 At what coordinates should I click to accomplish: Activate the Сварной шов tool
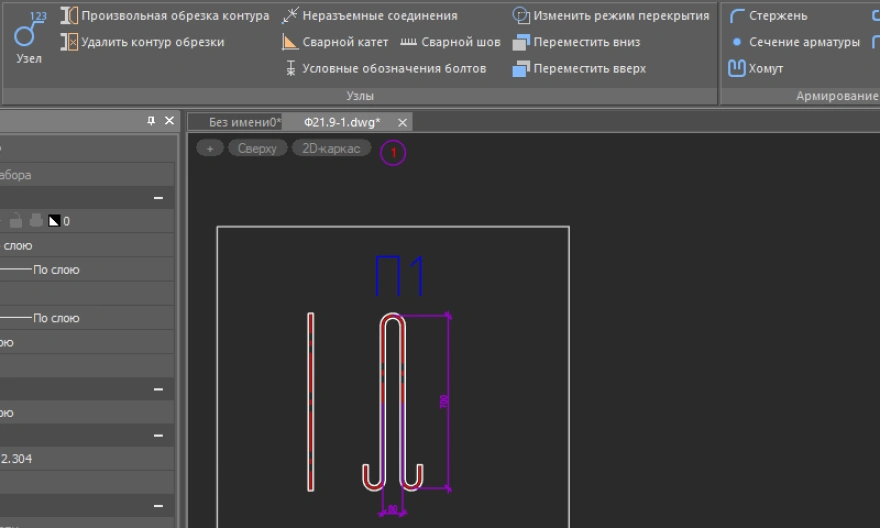click(x=450, y=42)
